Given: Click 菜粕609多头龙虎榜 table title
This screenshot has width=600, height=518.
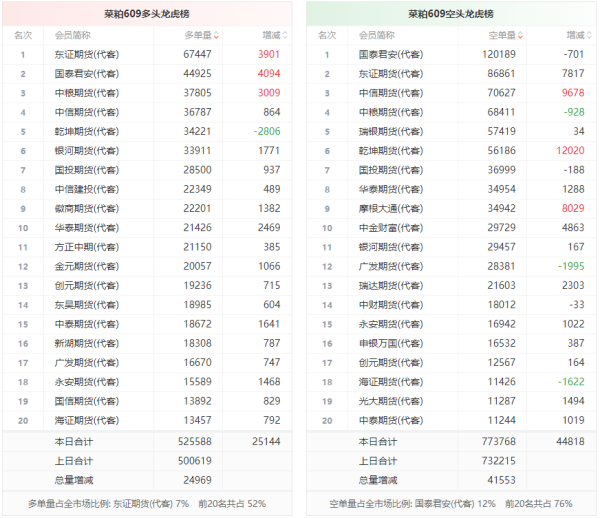Looking at the screenshot, I should click(147, 14).
